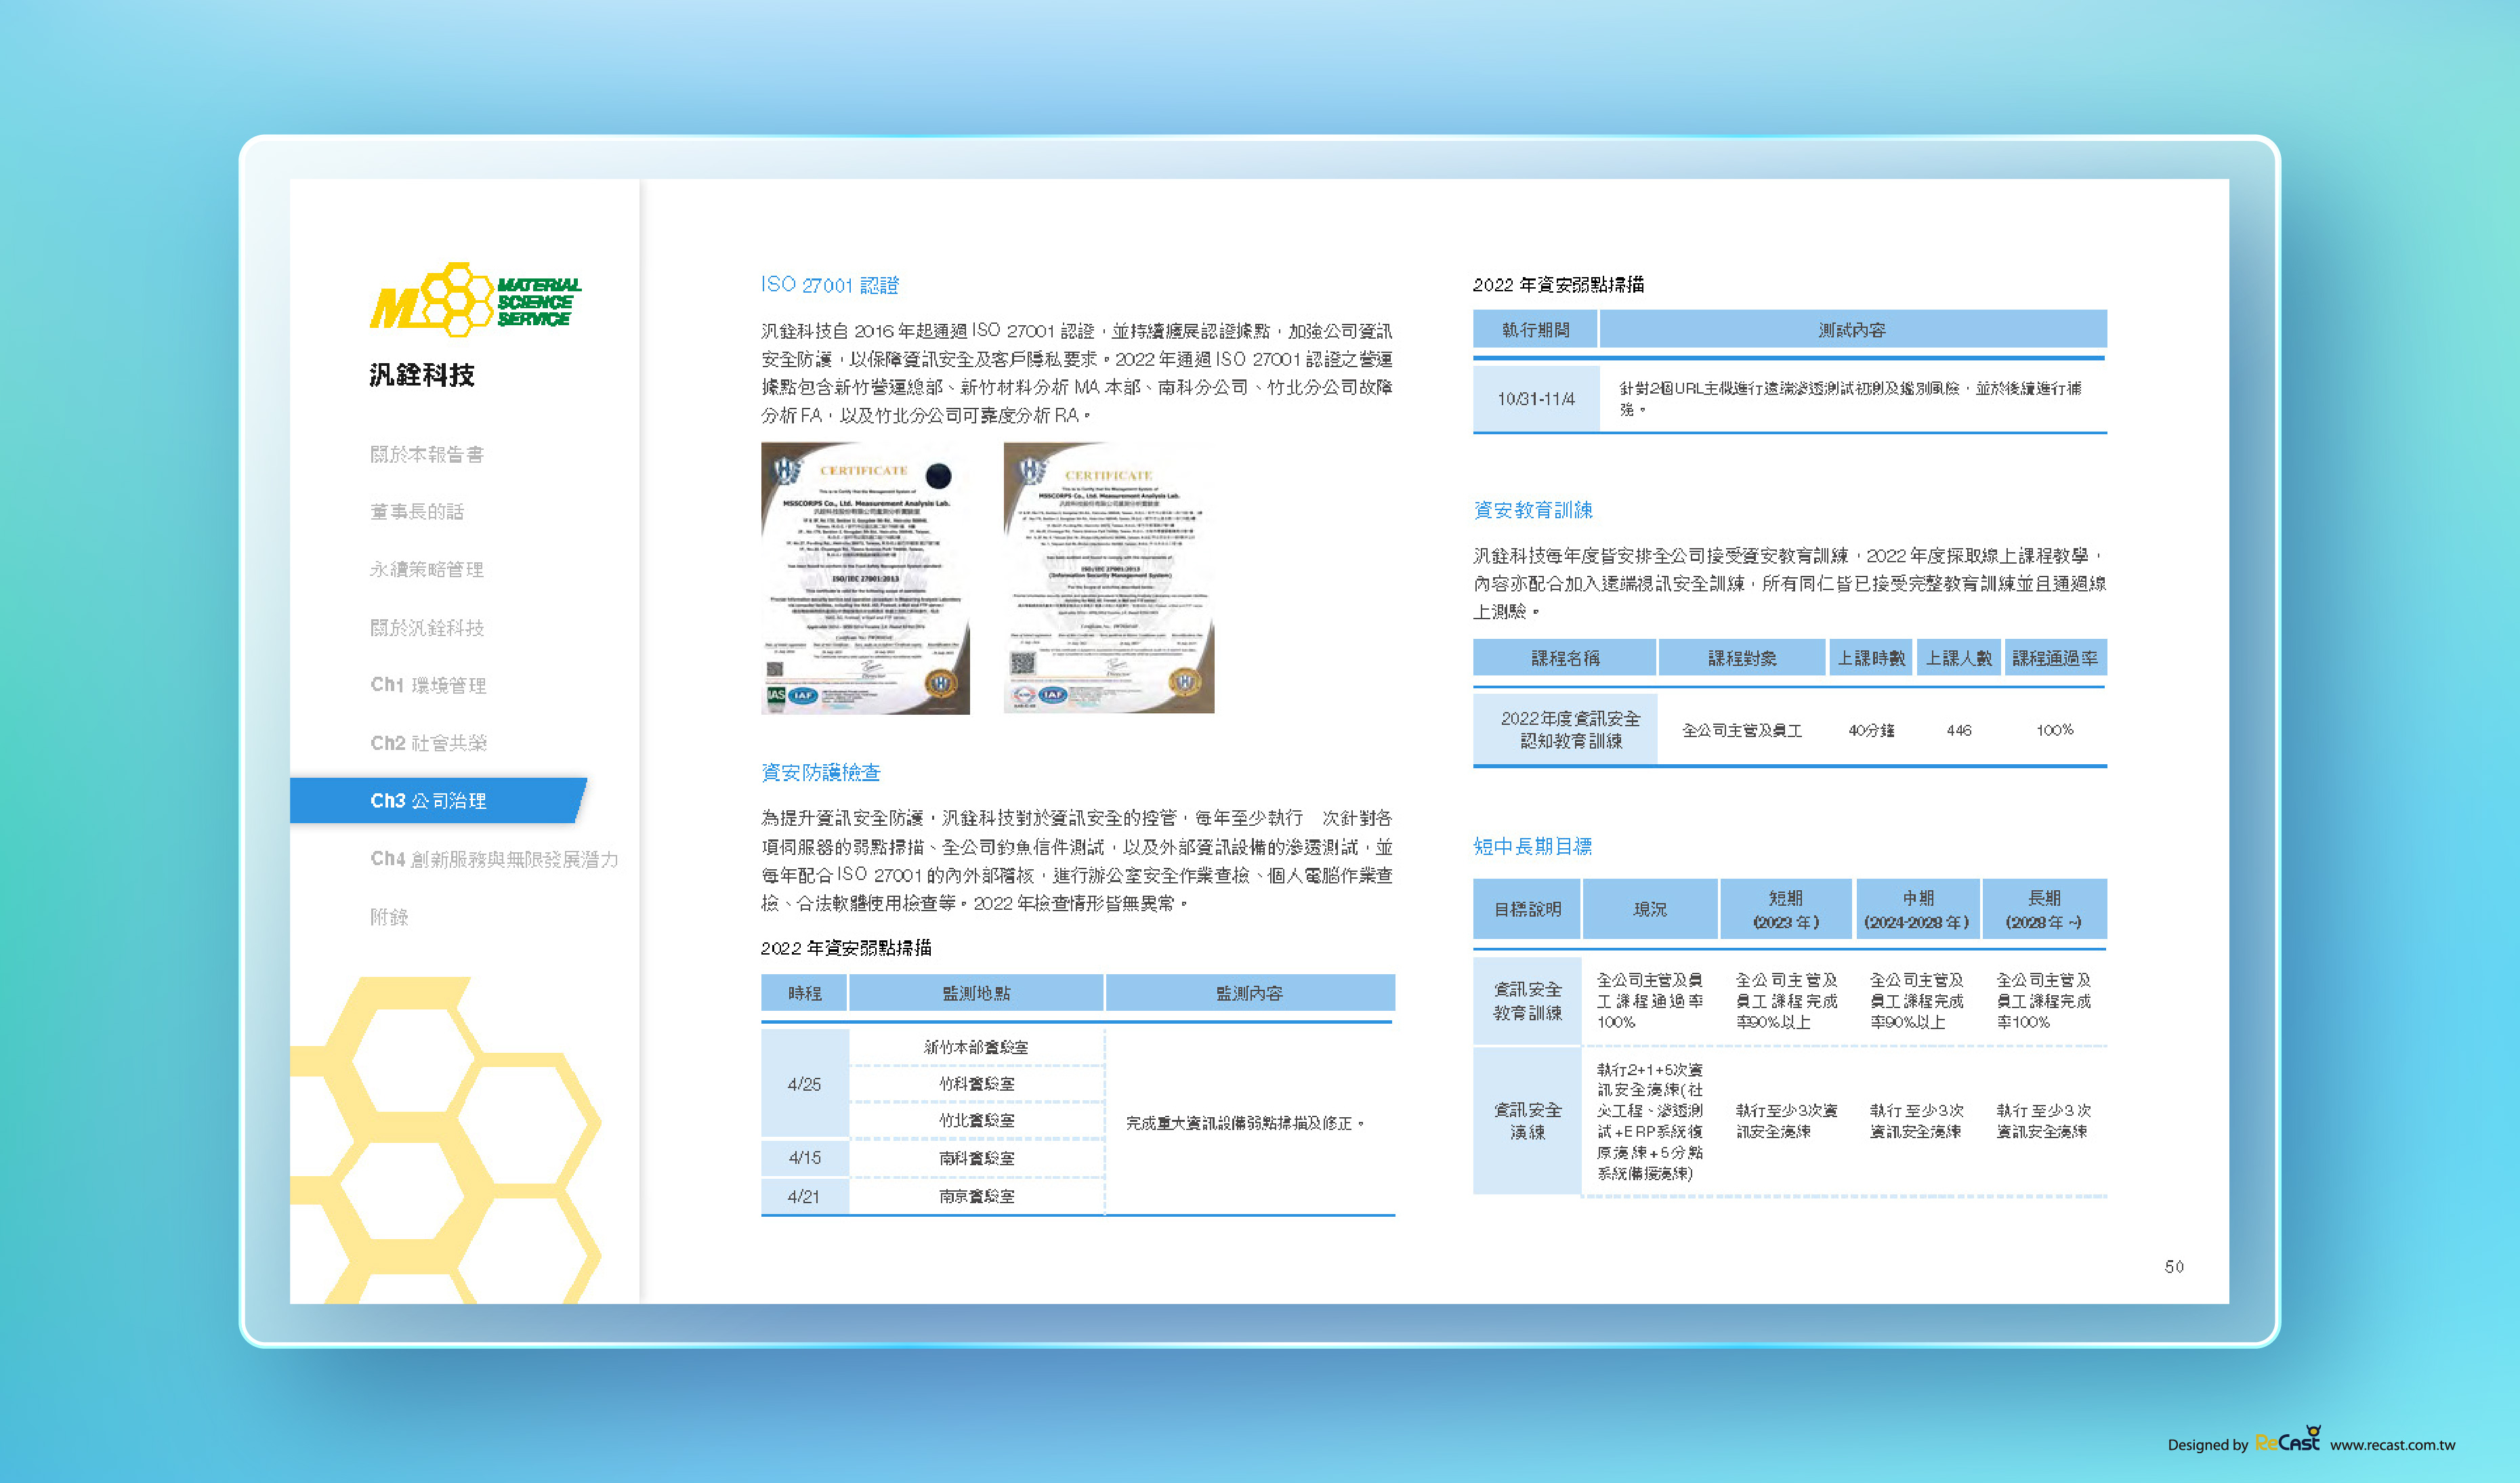Click the ISO 27001 認證 heading
This screenshot has width=2520, height=1483.
coord(829,285)
